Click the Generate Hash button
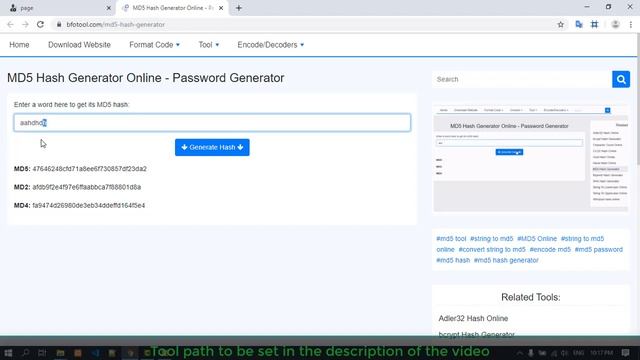The image size is (640, 360). click(x=212, y=147)
